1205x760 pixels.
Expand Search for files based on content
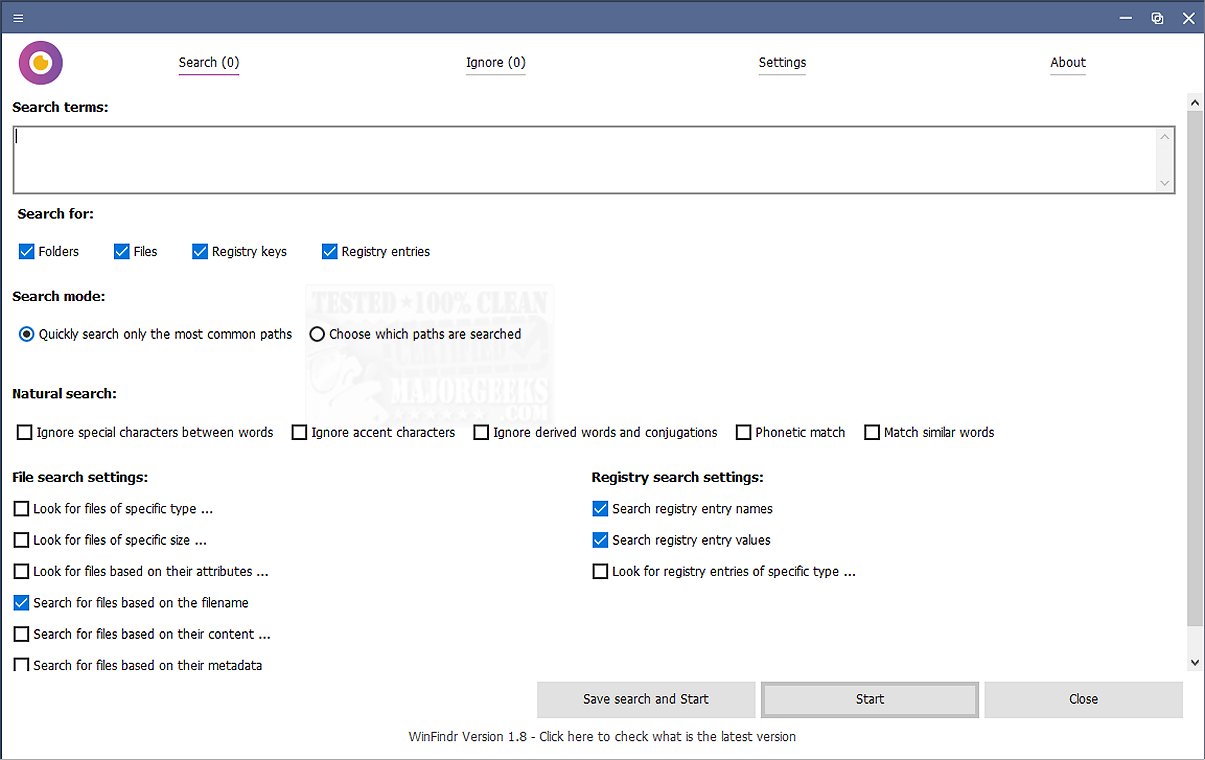[22, 634]
